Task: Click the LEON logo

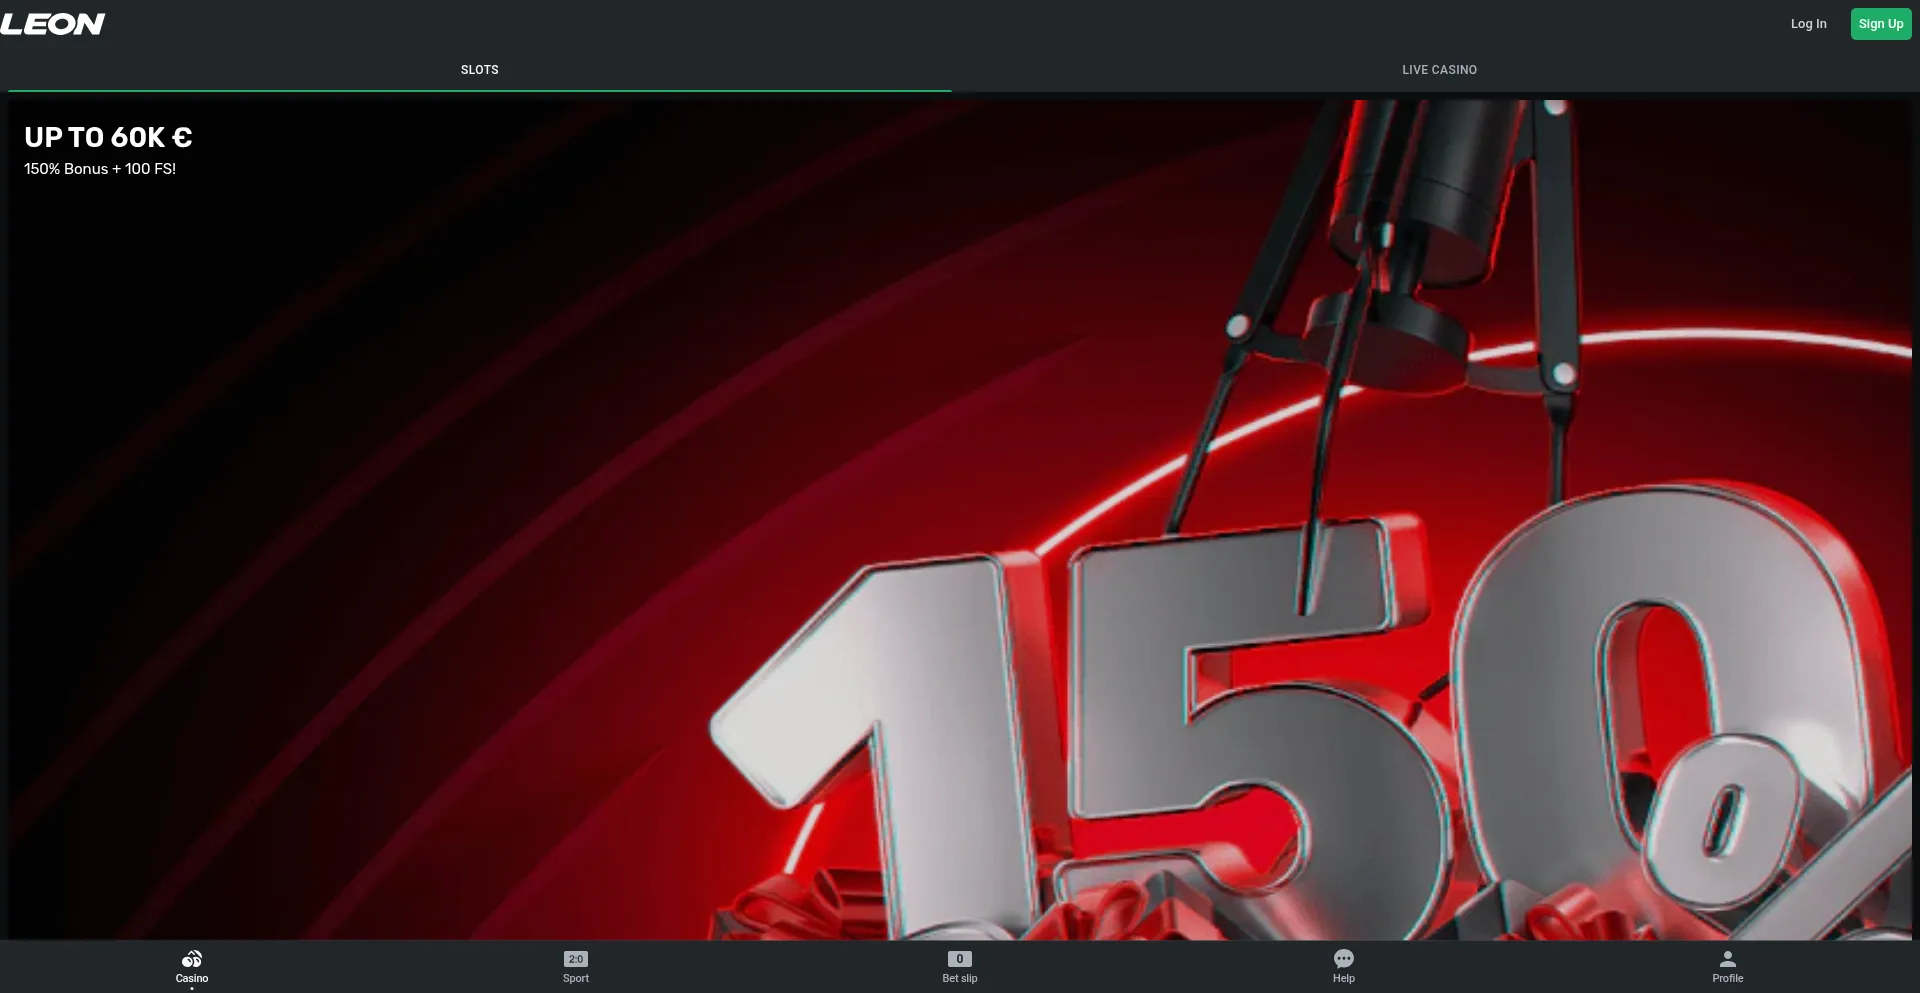Action: click(x=53, y=24)
